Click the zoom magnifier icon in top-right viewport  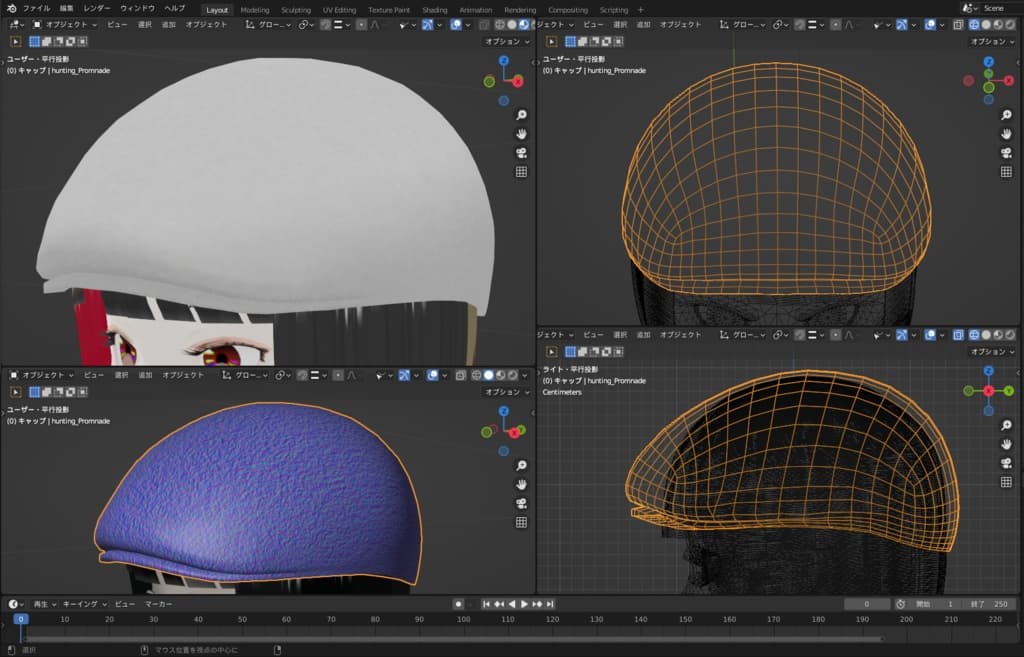point(1006,114)
